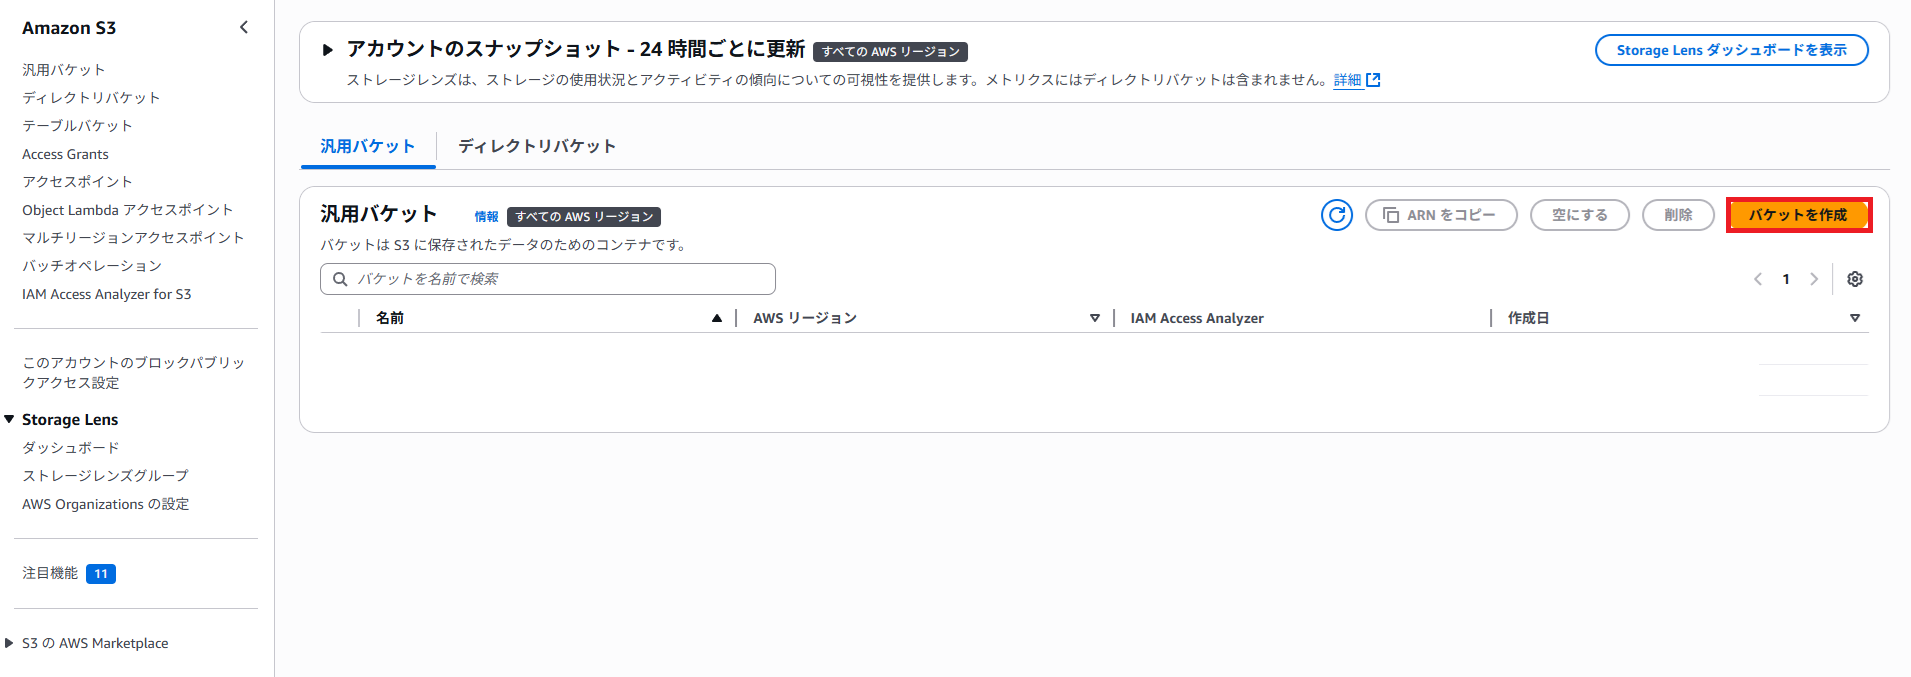Open アクセスポイント in the sidebar
1911x677 pixels.
(x=77, y=182)
